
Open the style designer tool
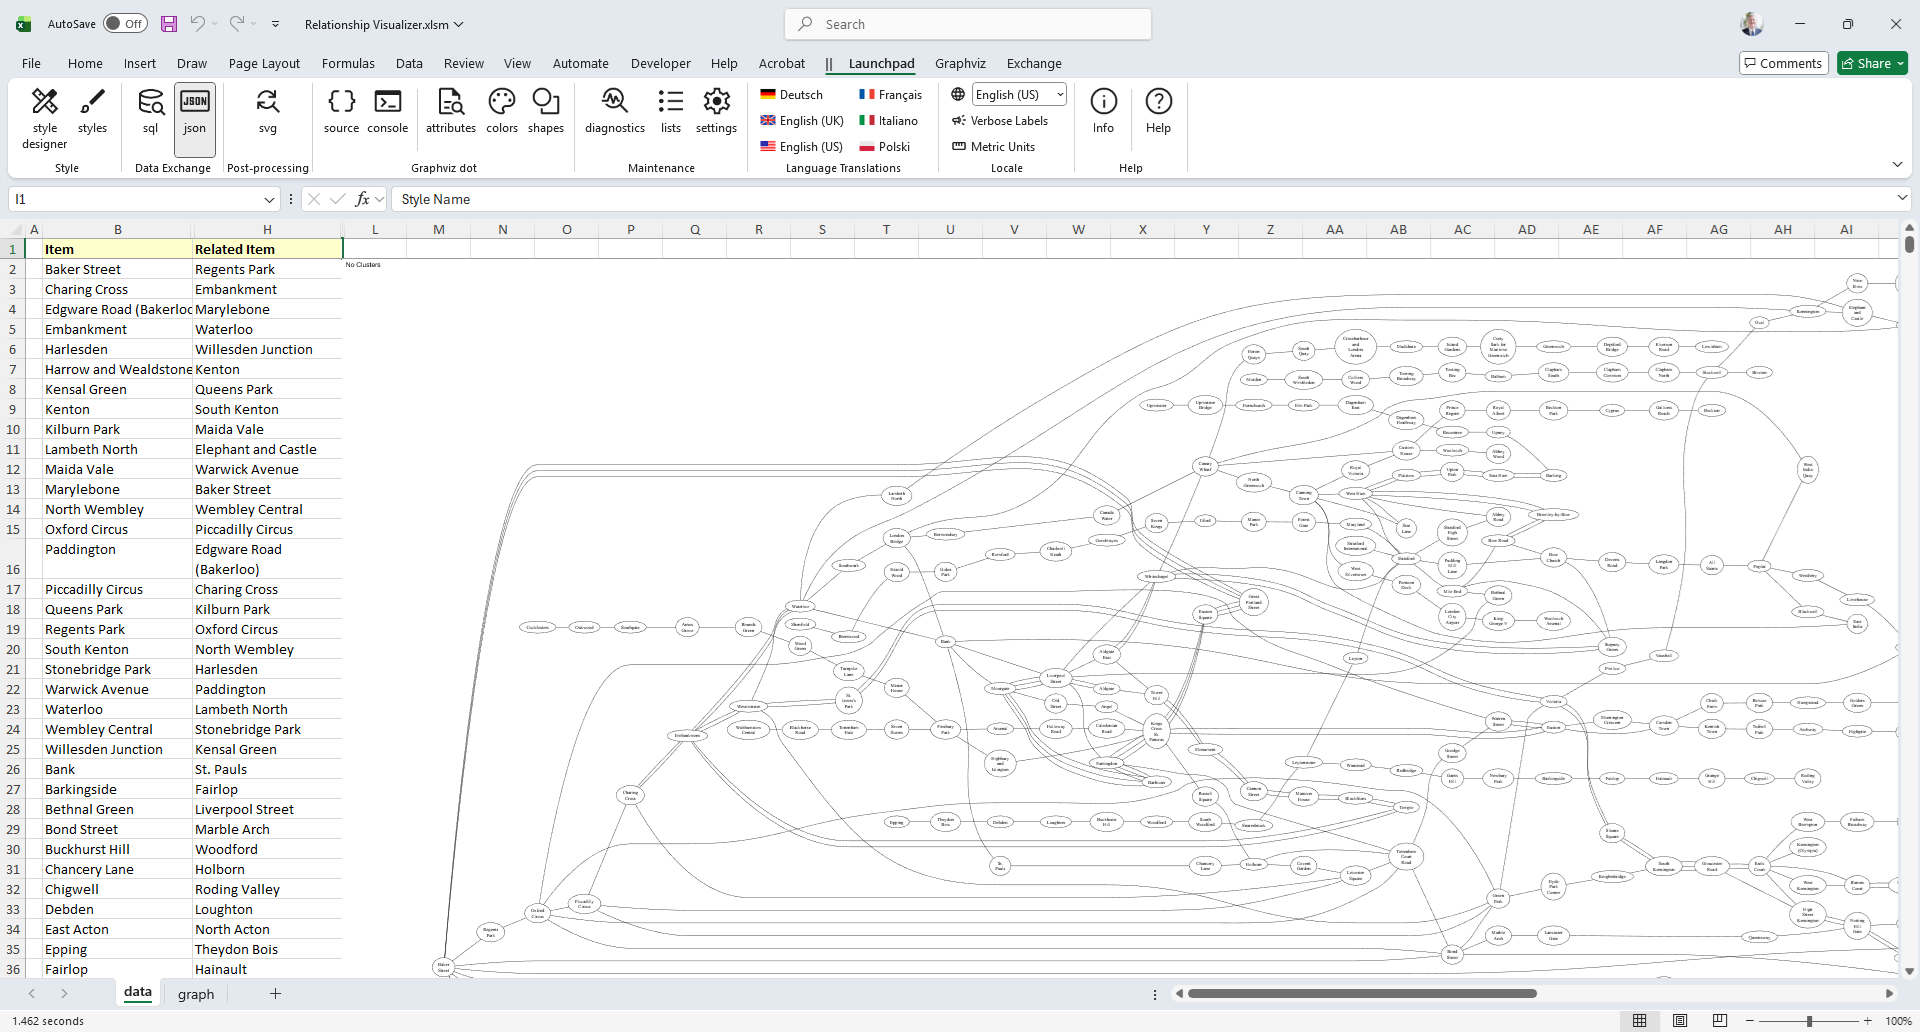pyautogui.click(x=45, y=118)
